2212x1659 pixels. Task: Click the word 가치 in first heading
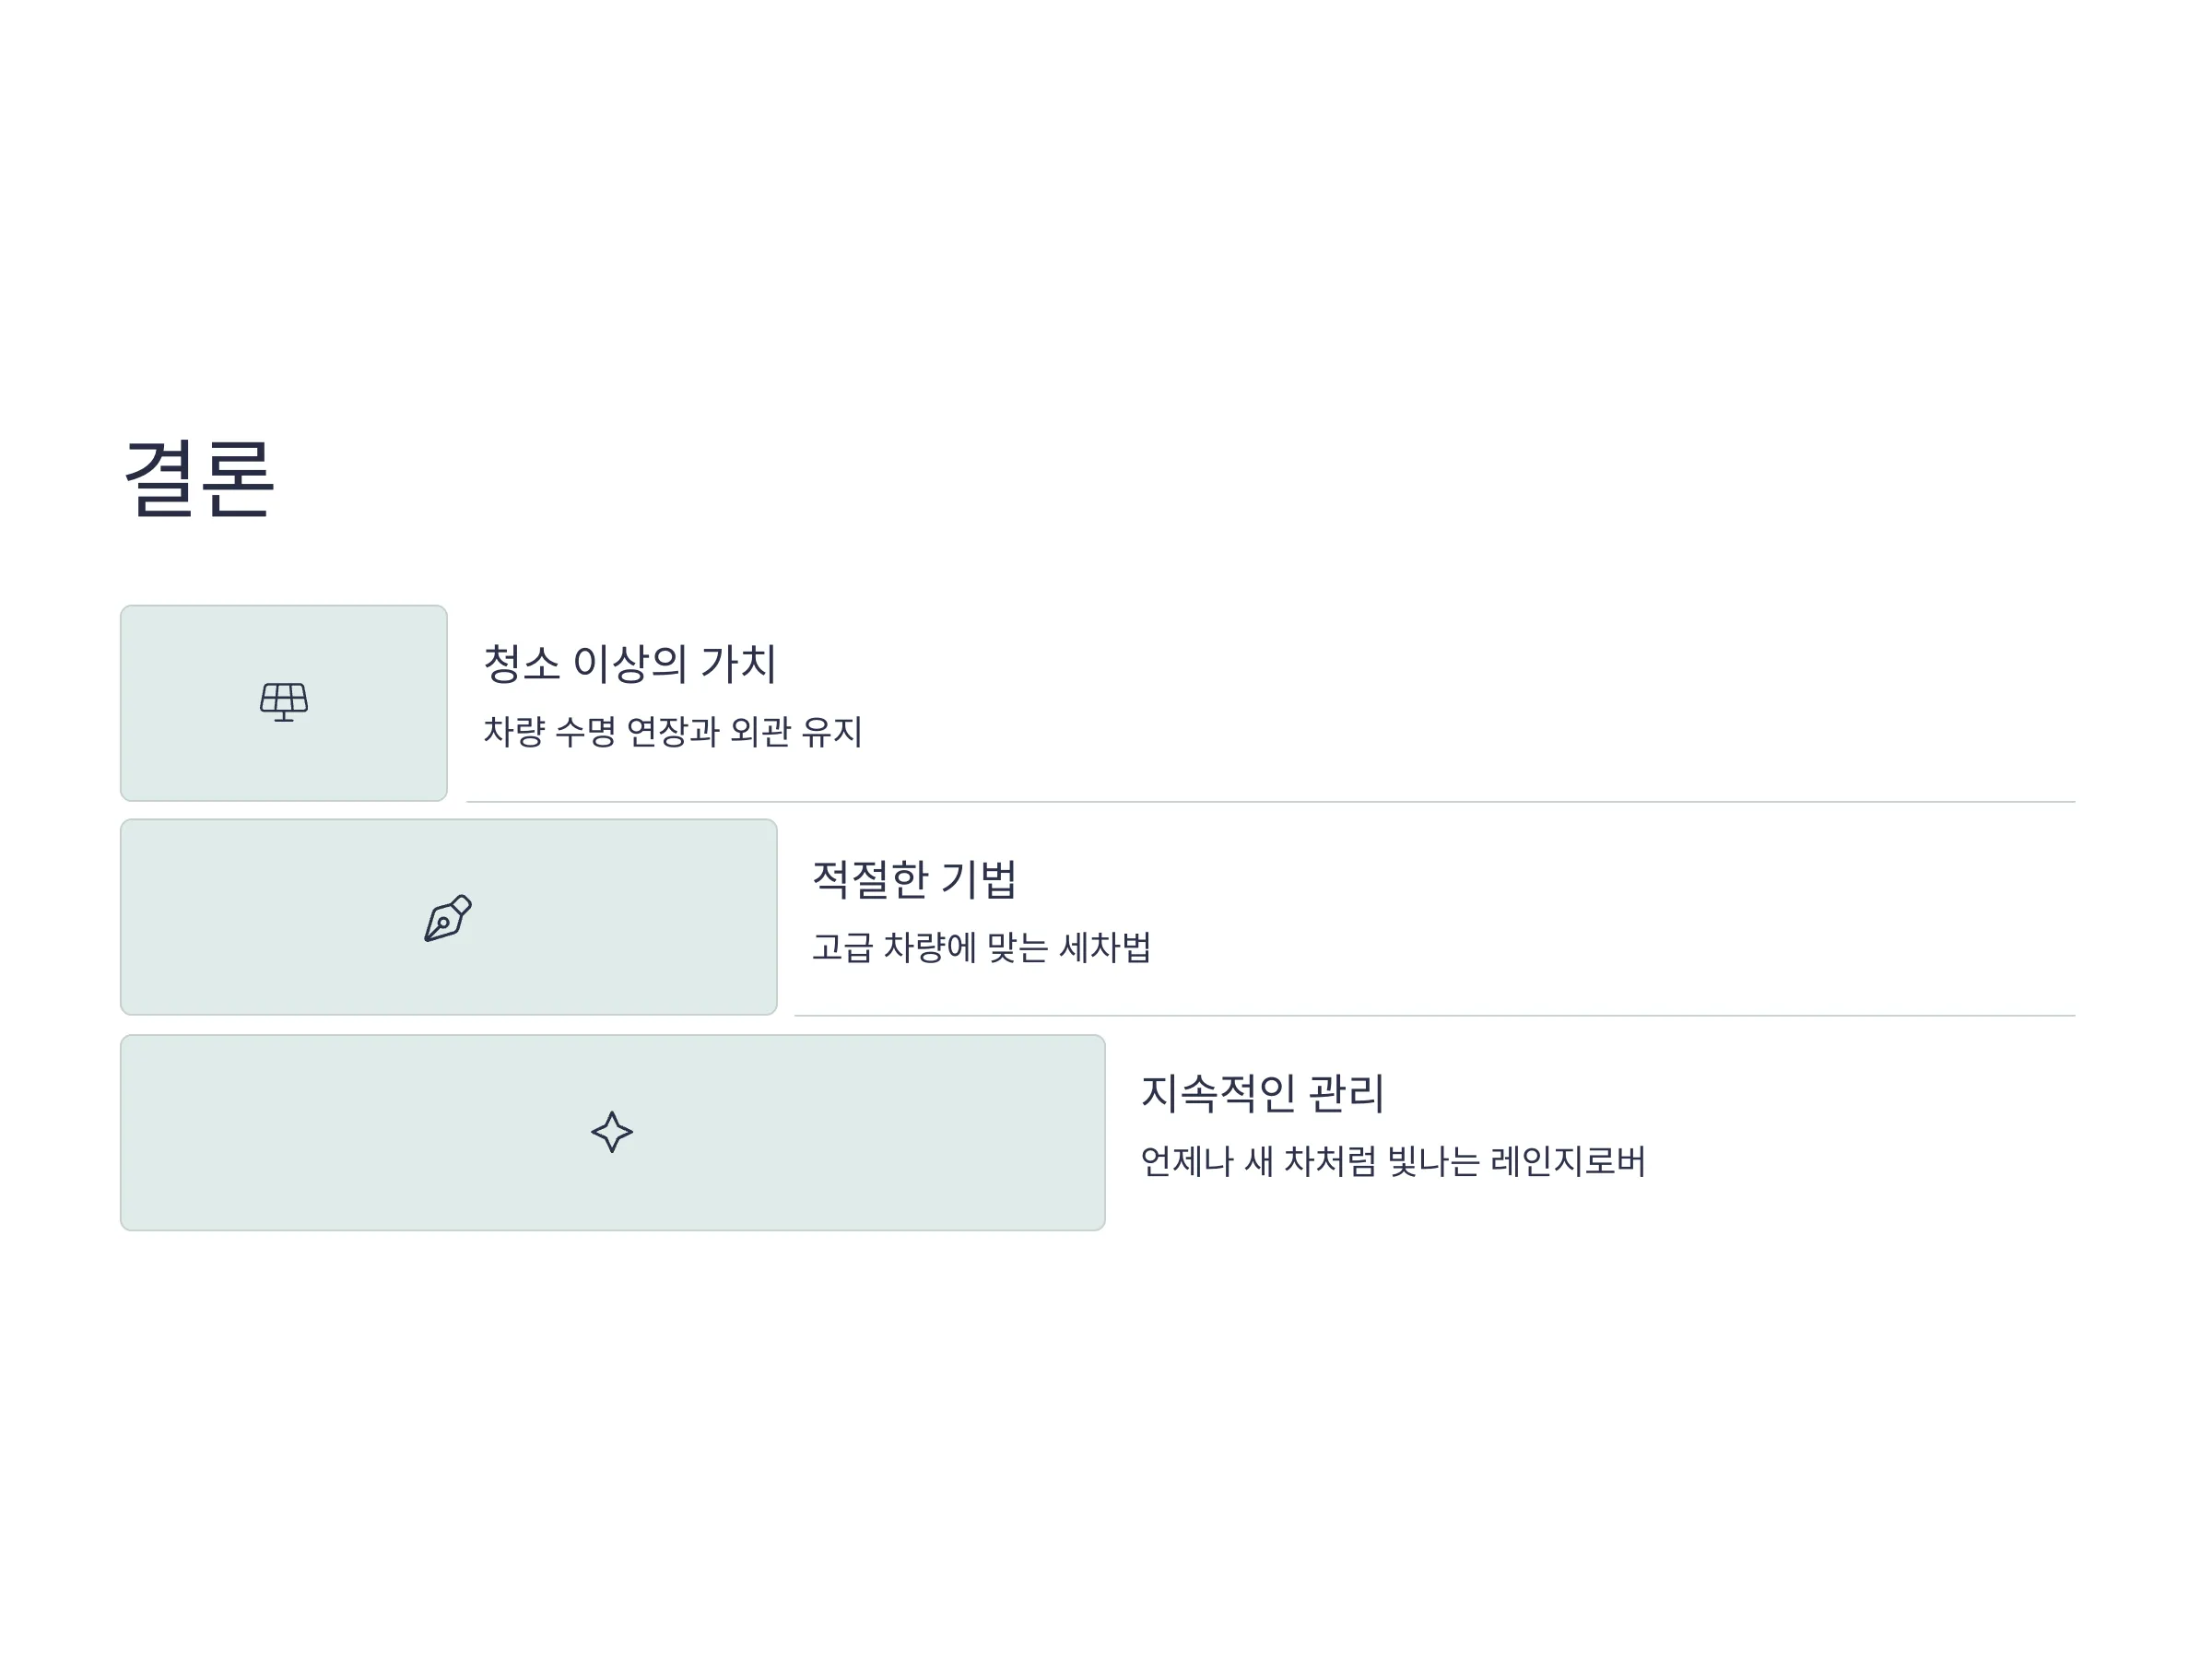point(738,663)
